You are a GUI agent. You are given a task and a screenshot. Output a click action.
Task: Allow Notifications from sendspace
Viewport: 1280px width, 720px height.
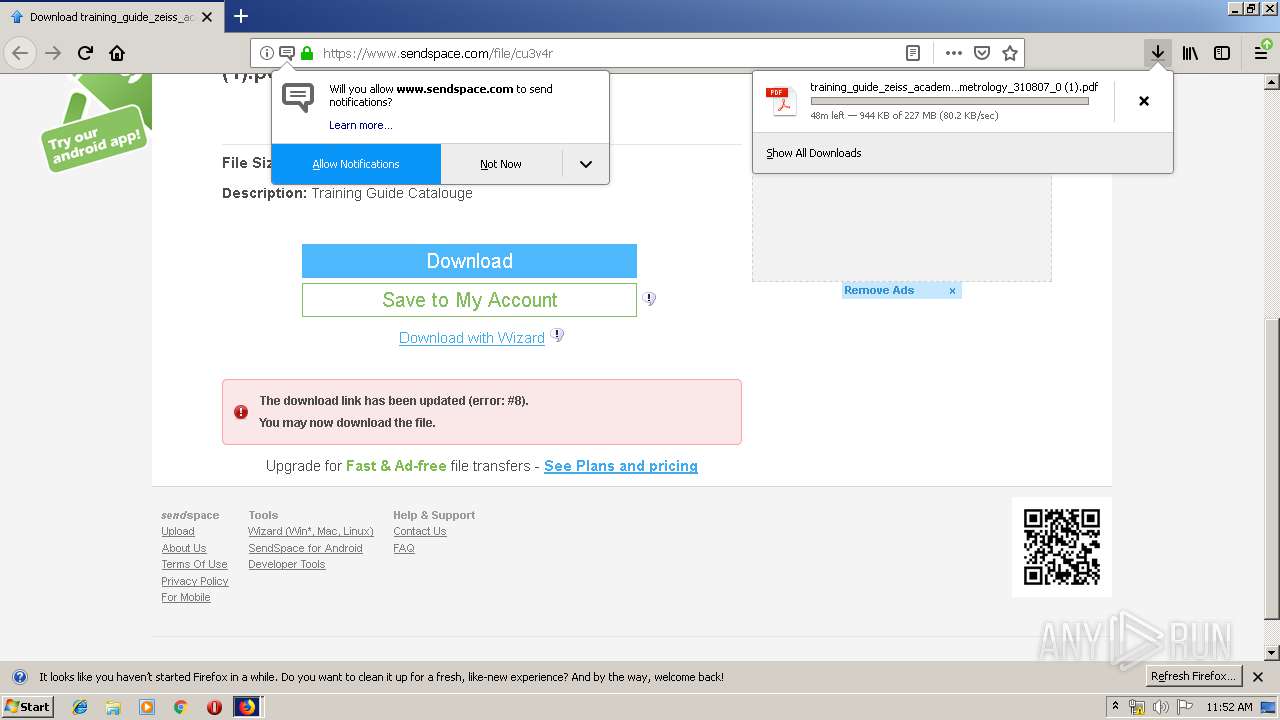click(x=356, y=164)
